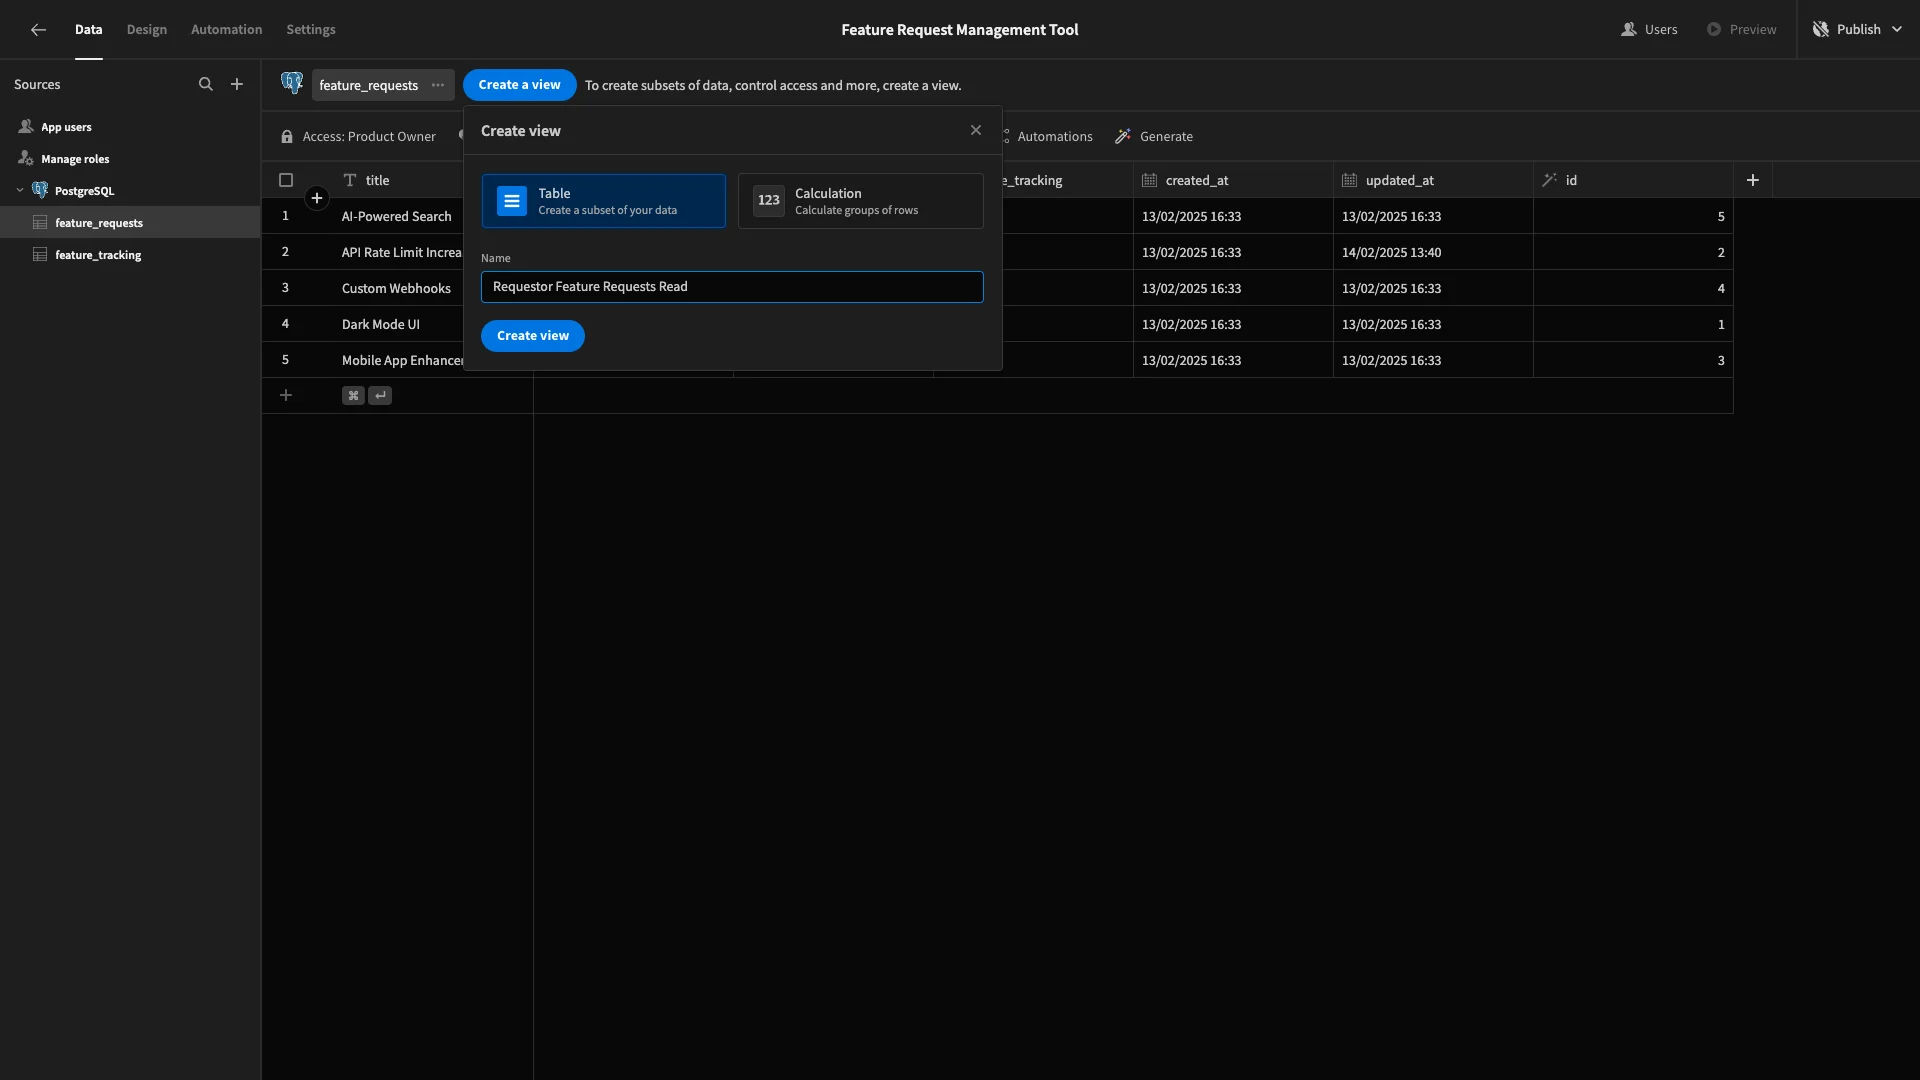1920x1080 pixels.
Task: Click created_at cell for Dark Mode UI row
Action: [x=1233, y=324]
